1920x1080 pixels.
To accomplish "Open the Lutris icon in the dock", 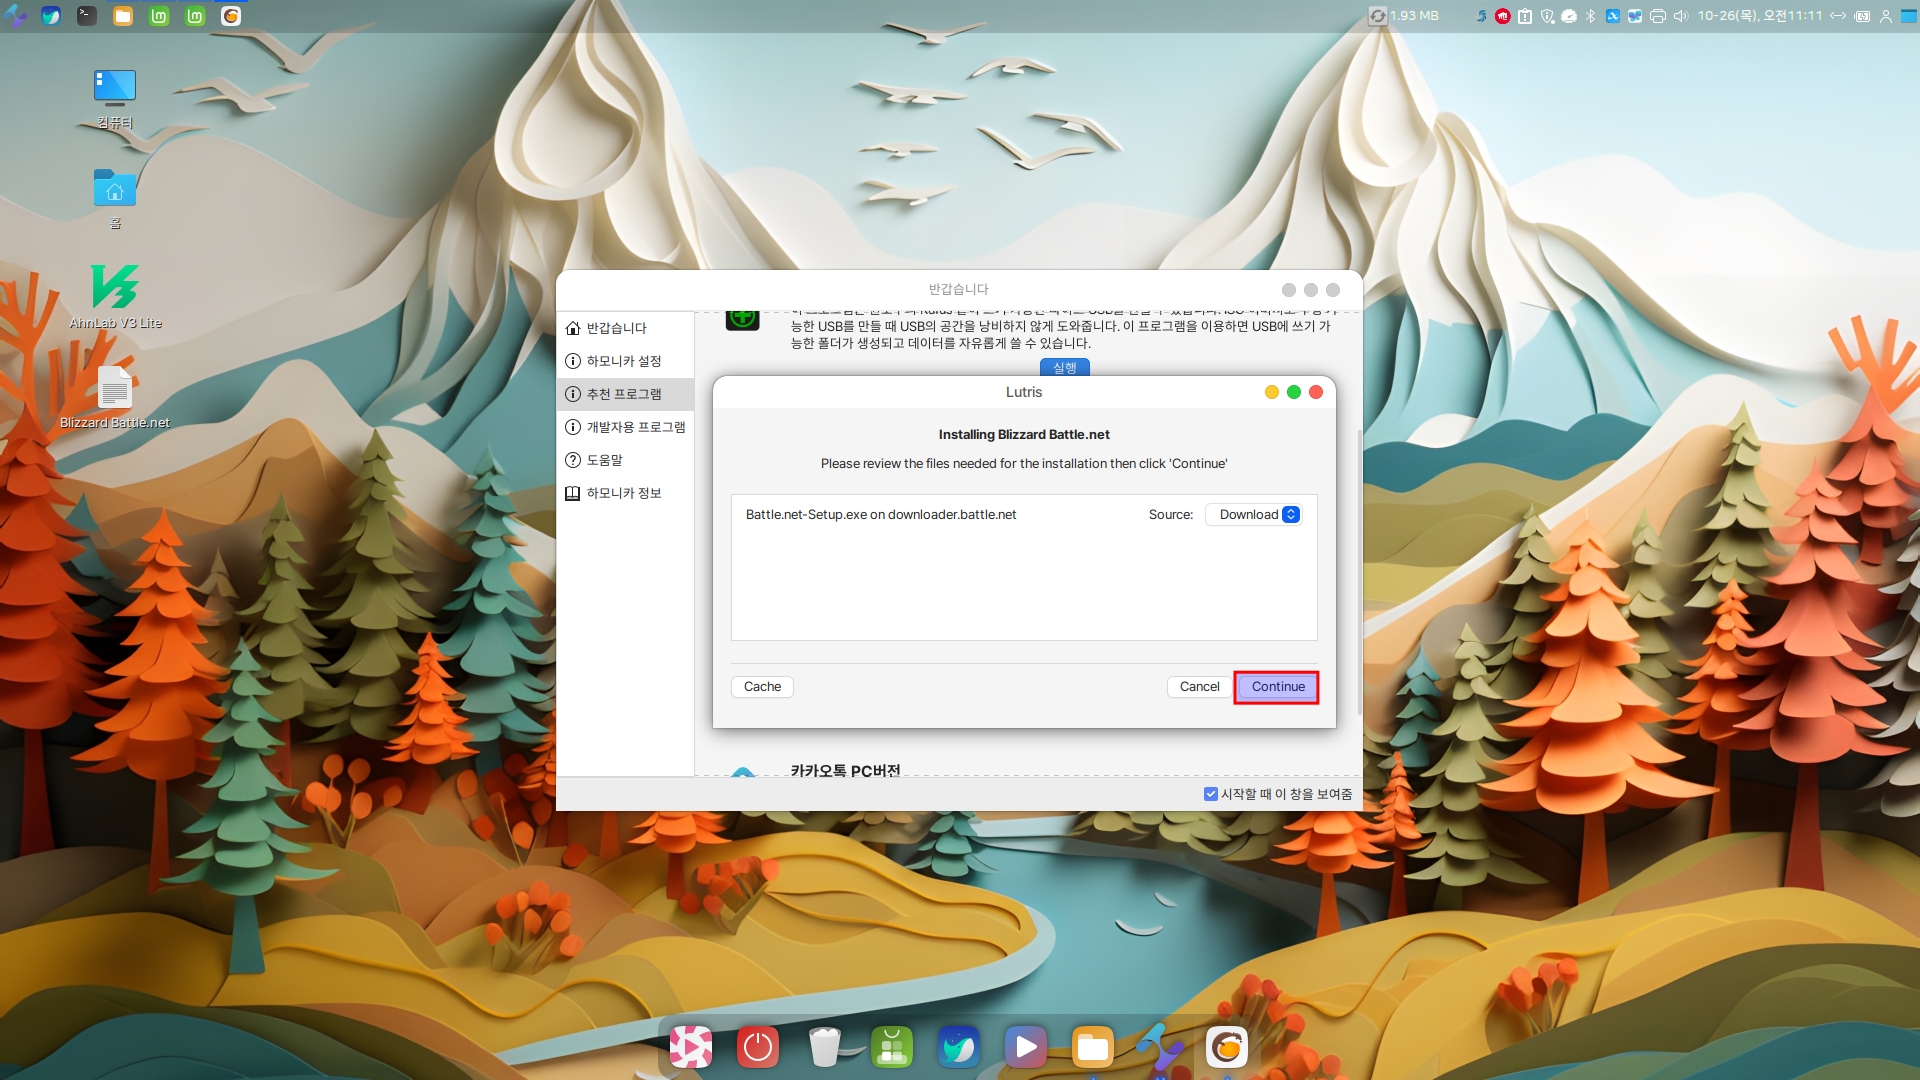I will 1227,1047.
